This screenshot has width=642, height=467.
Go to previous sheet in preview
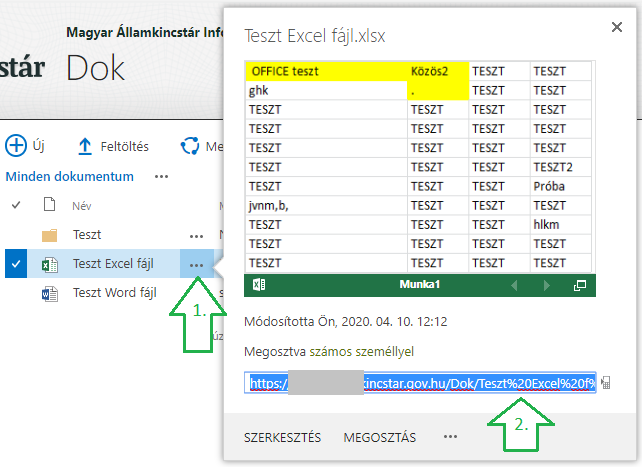514,285
